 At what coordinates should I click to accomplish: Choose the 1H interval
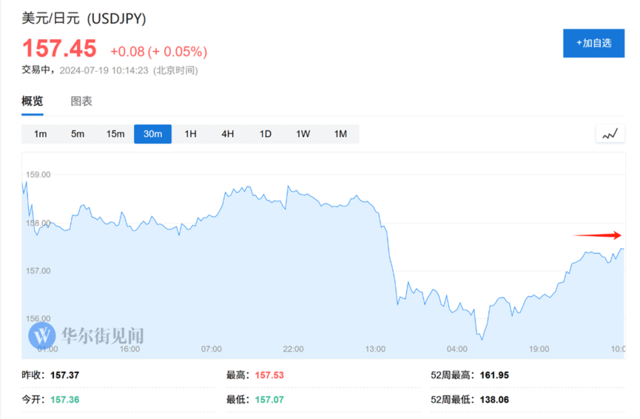click(190, 134)
